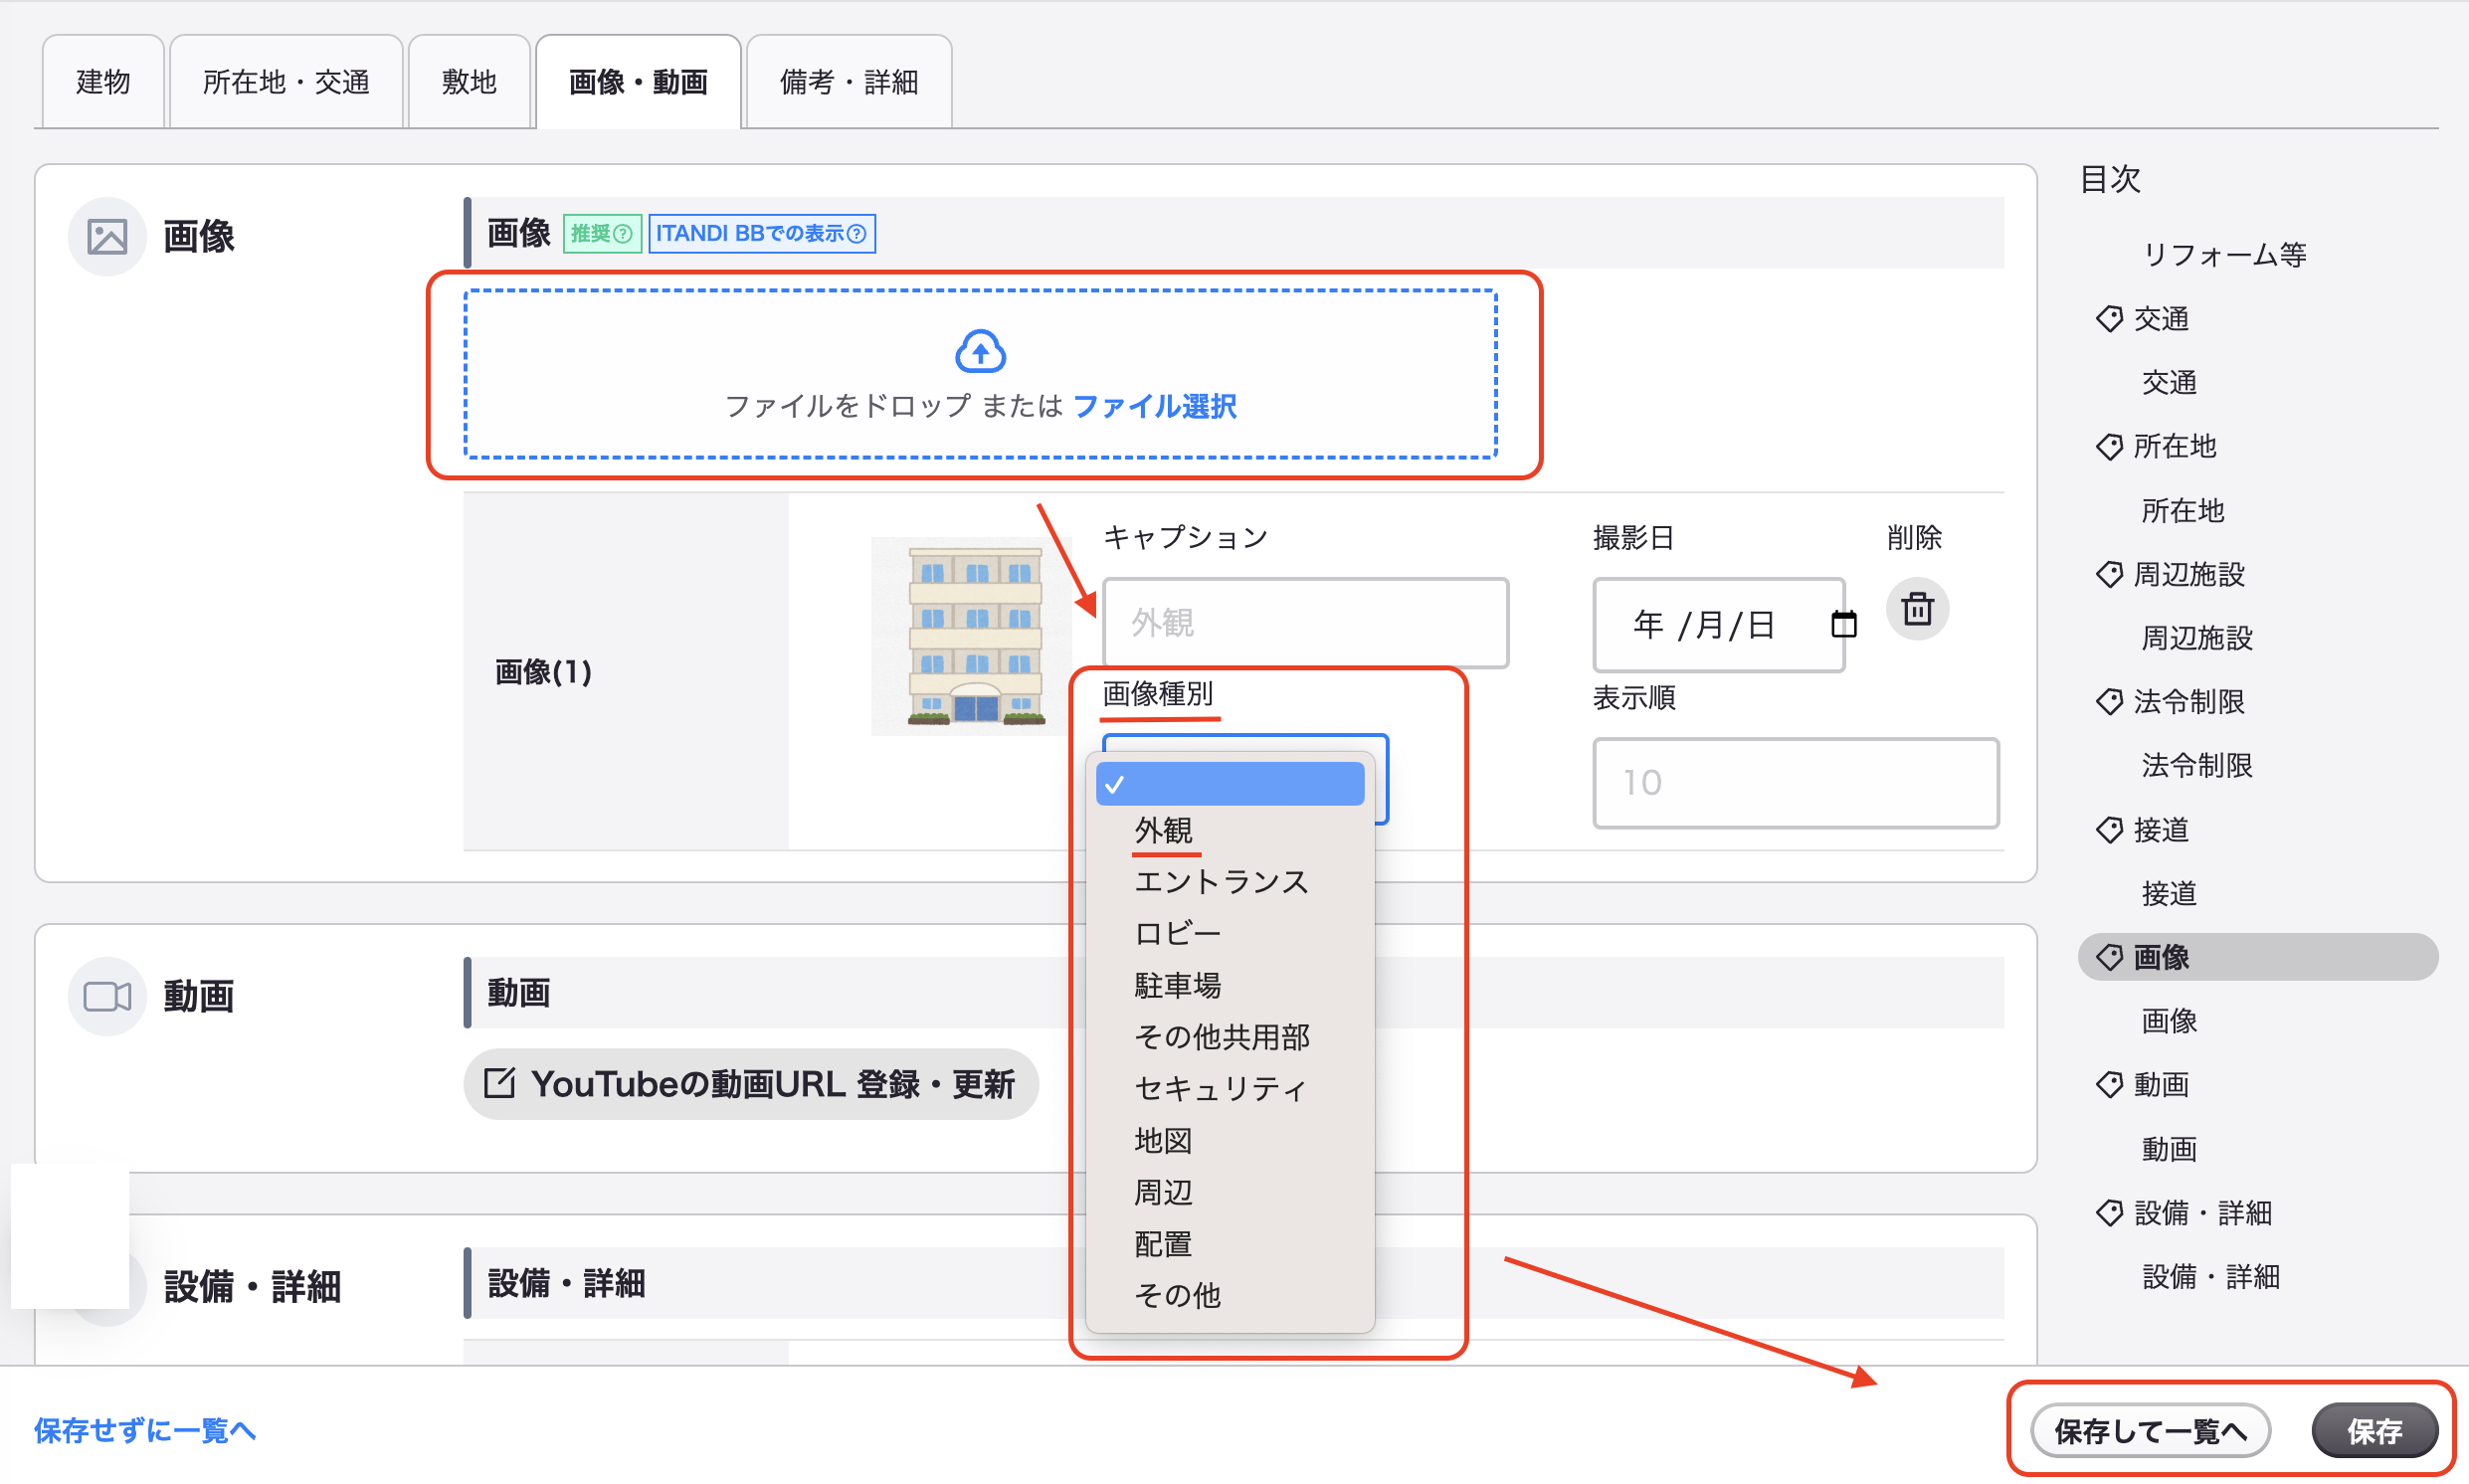The image size is (2469, 1484).
Task: Click the trash delete icon for 画像(1)
Action: click(1916, 609)
